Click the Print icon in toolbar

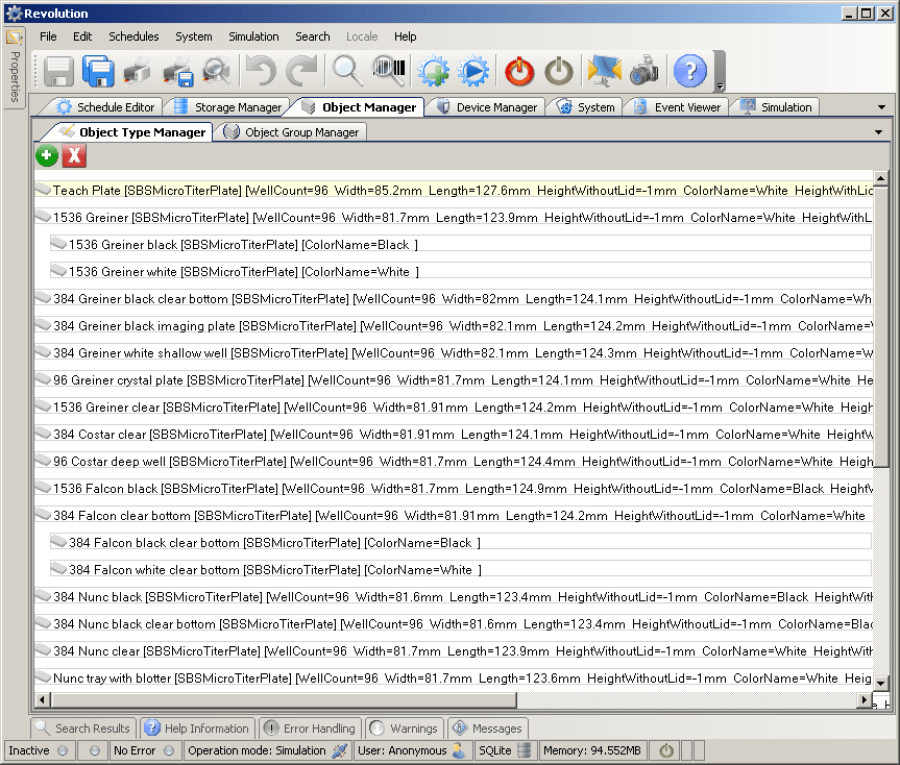(x=137, y=71)
